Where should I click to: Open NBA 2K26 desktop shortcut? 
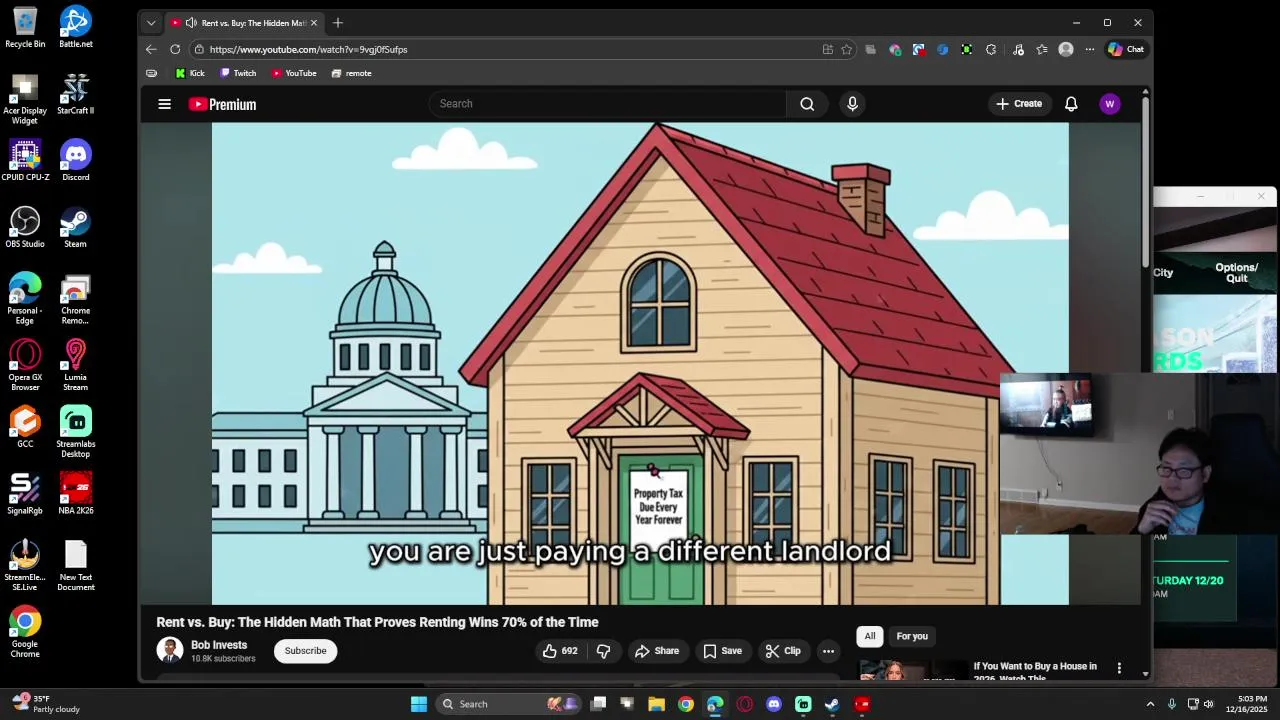[x=75, y=494]
